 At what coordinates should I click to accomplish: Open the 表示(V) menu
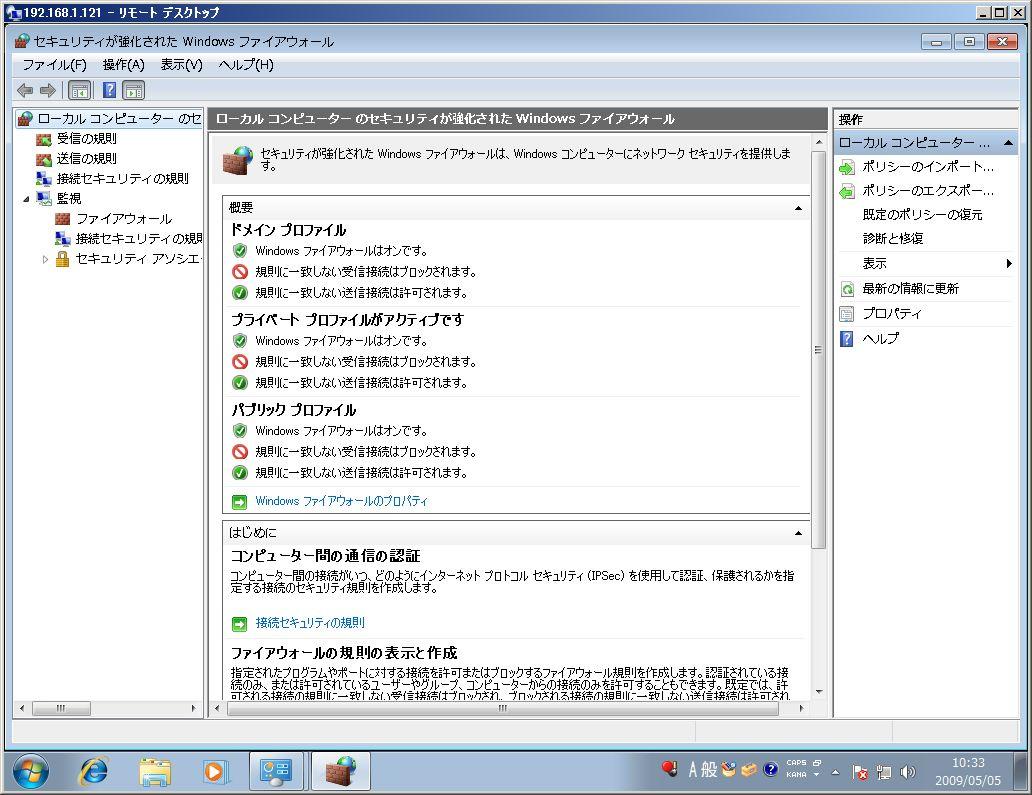tap(182, 64)
